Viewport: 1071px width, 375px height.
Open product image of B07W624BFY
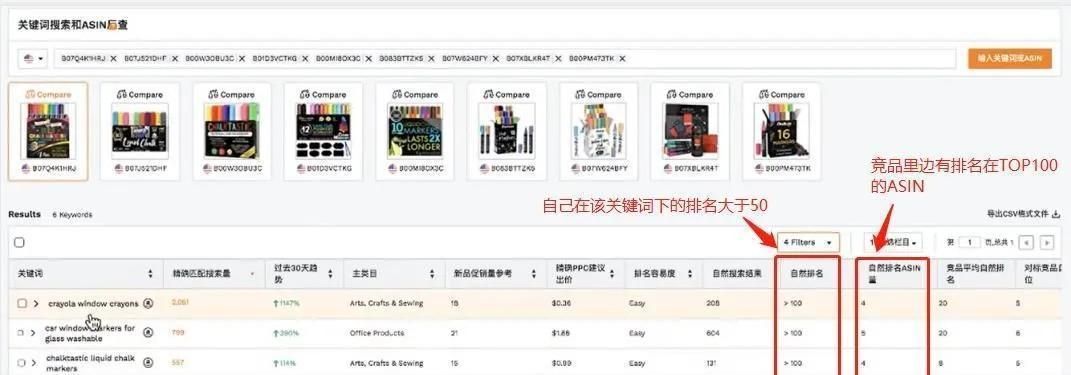point(598,132)
